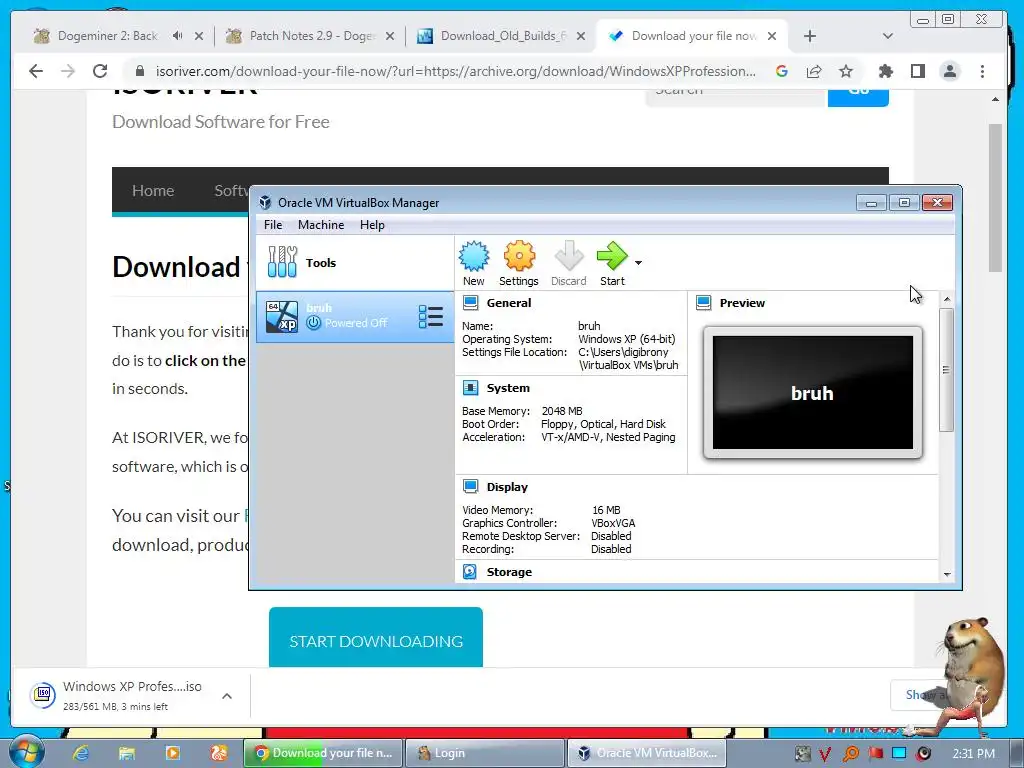Click New machine icon in VirtualBox
The image size is (1024, 768).
pos(473,263)
